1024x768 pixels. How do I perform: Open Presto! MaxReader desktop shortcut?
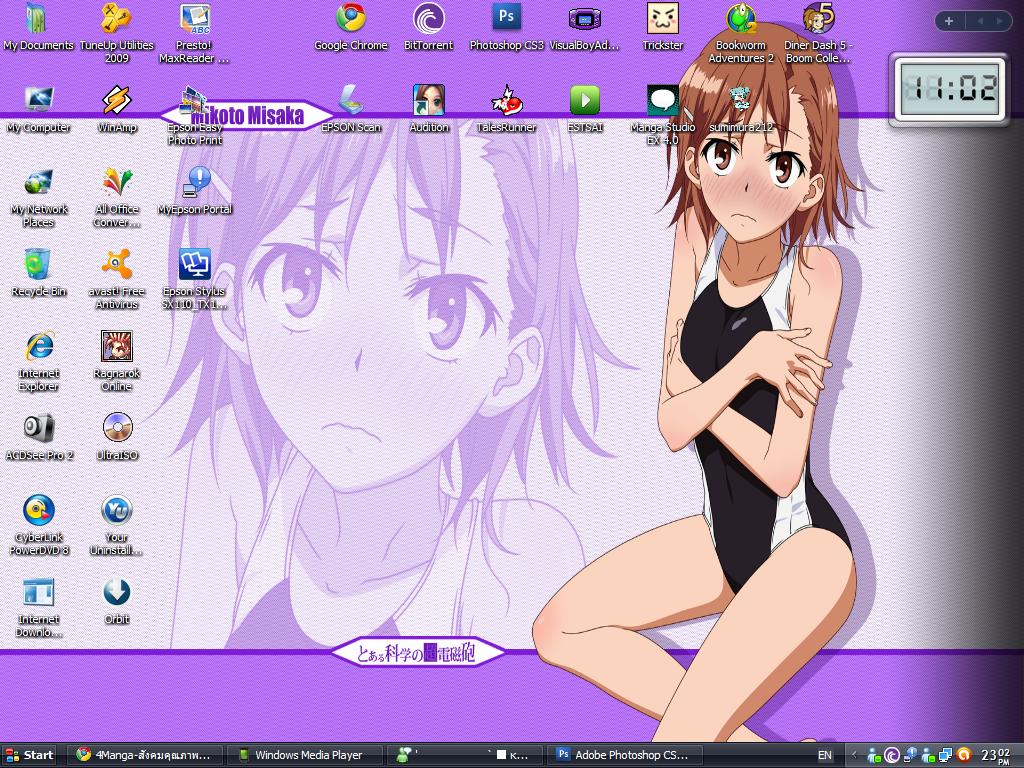[x=195, y=33]
